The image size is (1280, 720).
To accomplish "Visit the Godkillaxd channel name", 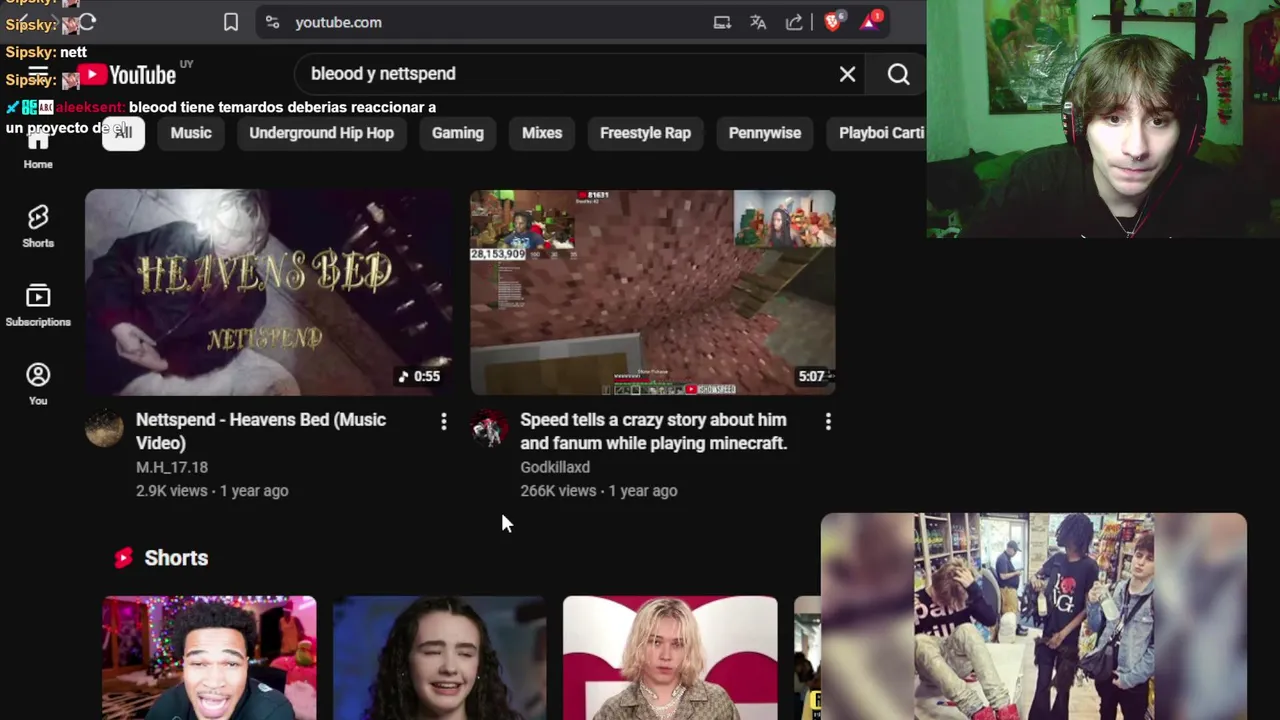I will coord(555,467).
